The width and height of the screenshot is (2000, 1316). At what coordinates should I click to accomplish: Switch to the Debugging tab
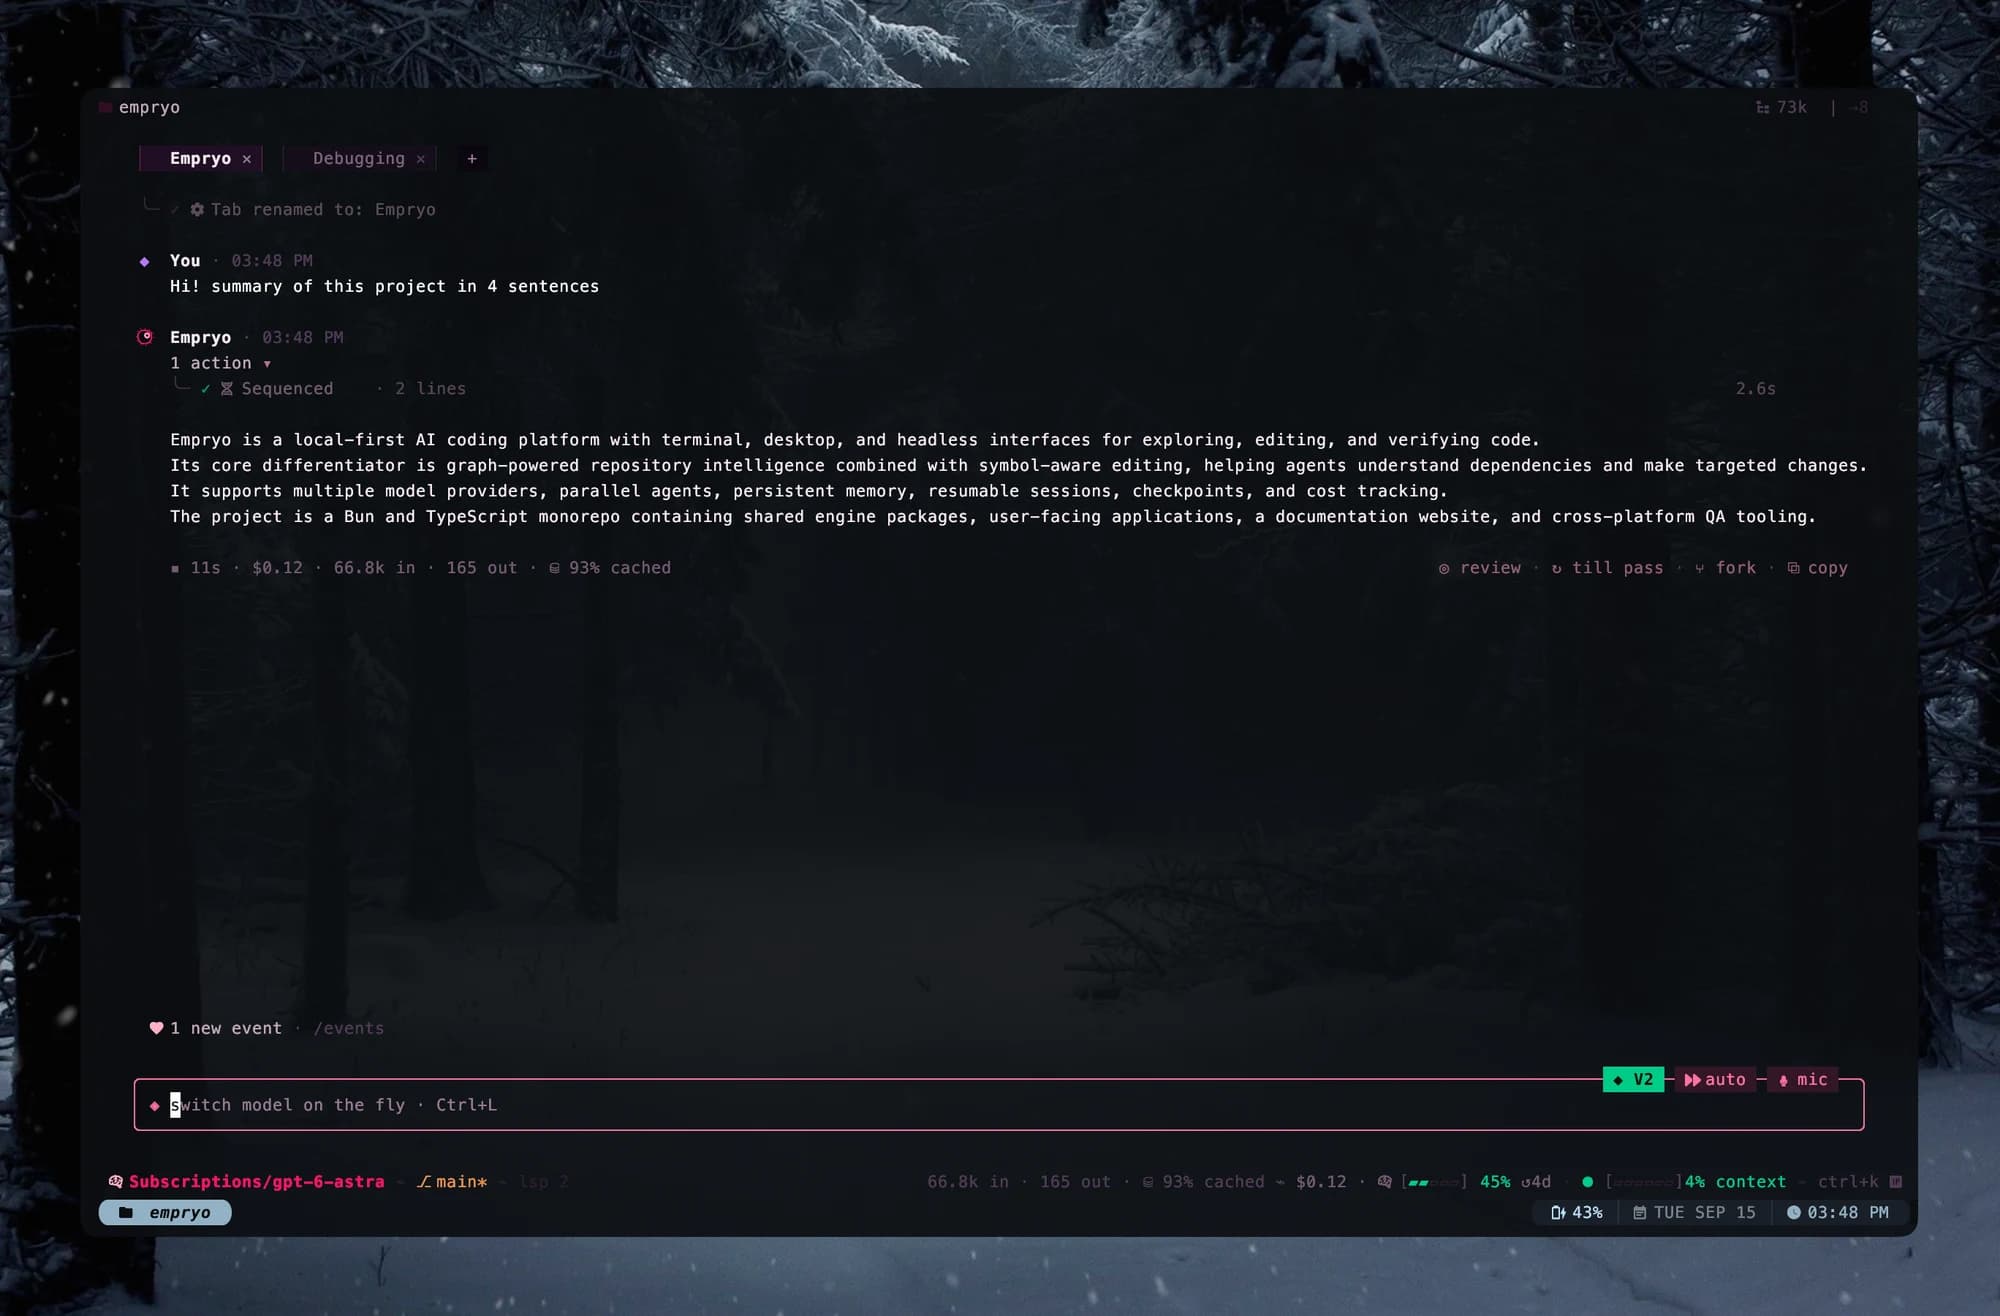coord(358,158)
